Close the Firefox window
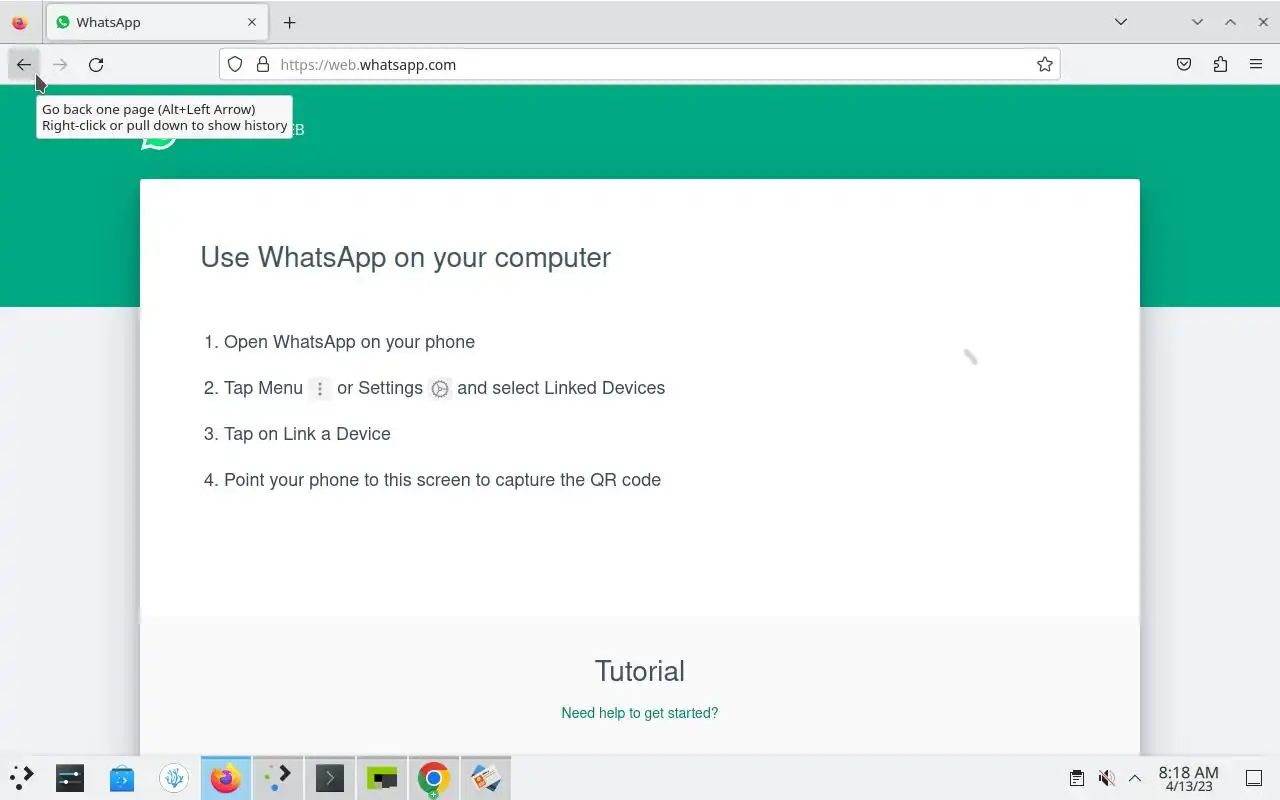 [x=1263, y=22]
